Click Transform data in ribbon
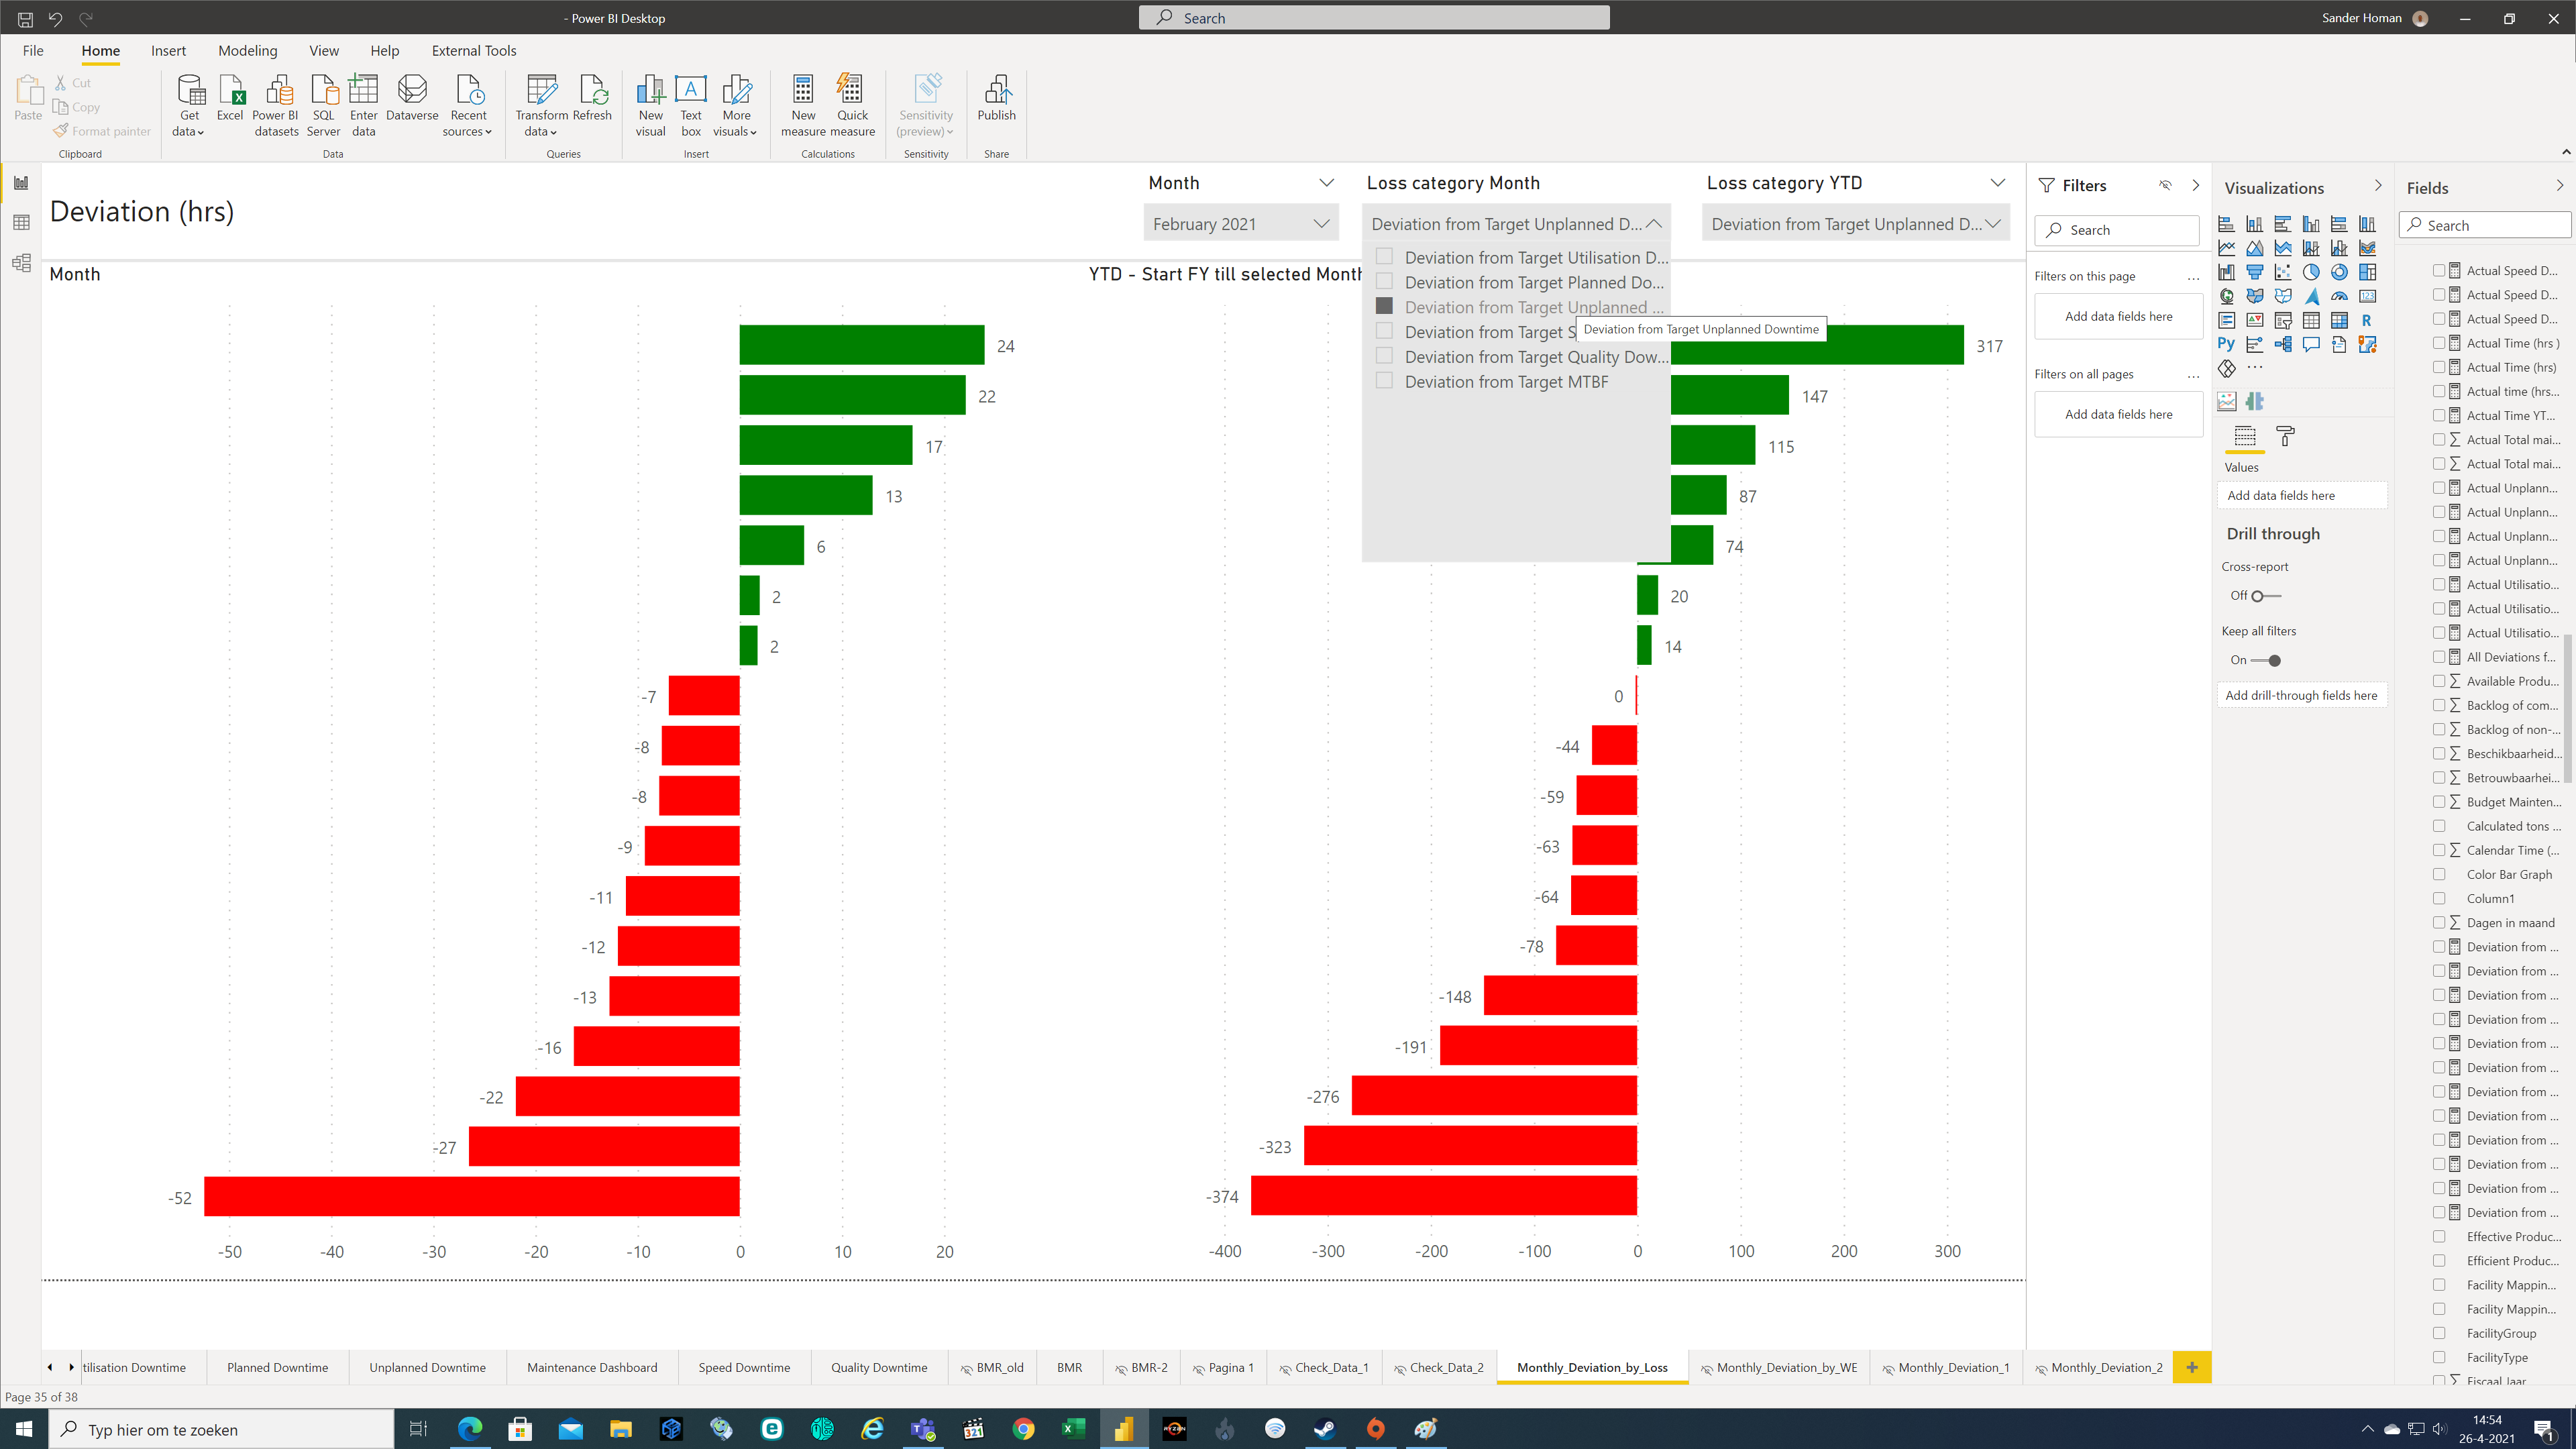The height and width of the screenshot is (1449, 2576). pyautogui.click(x=541, y=105)
